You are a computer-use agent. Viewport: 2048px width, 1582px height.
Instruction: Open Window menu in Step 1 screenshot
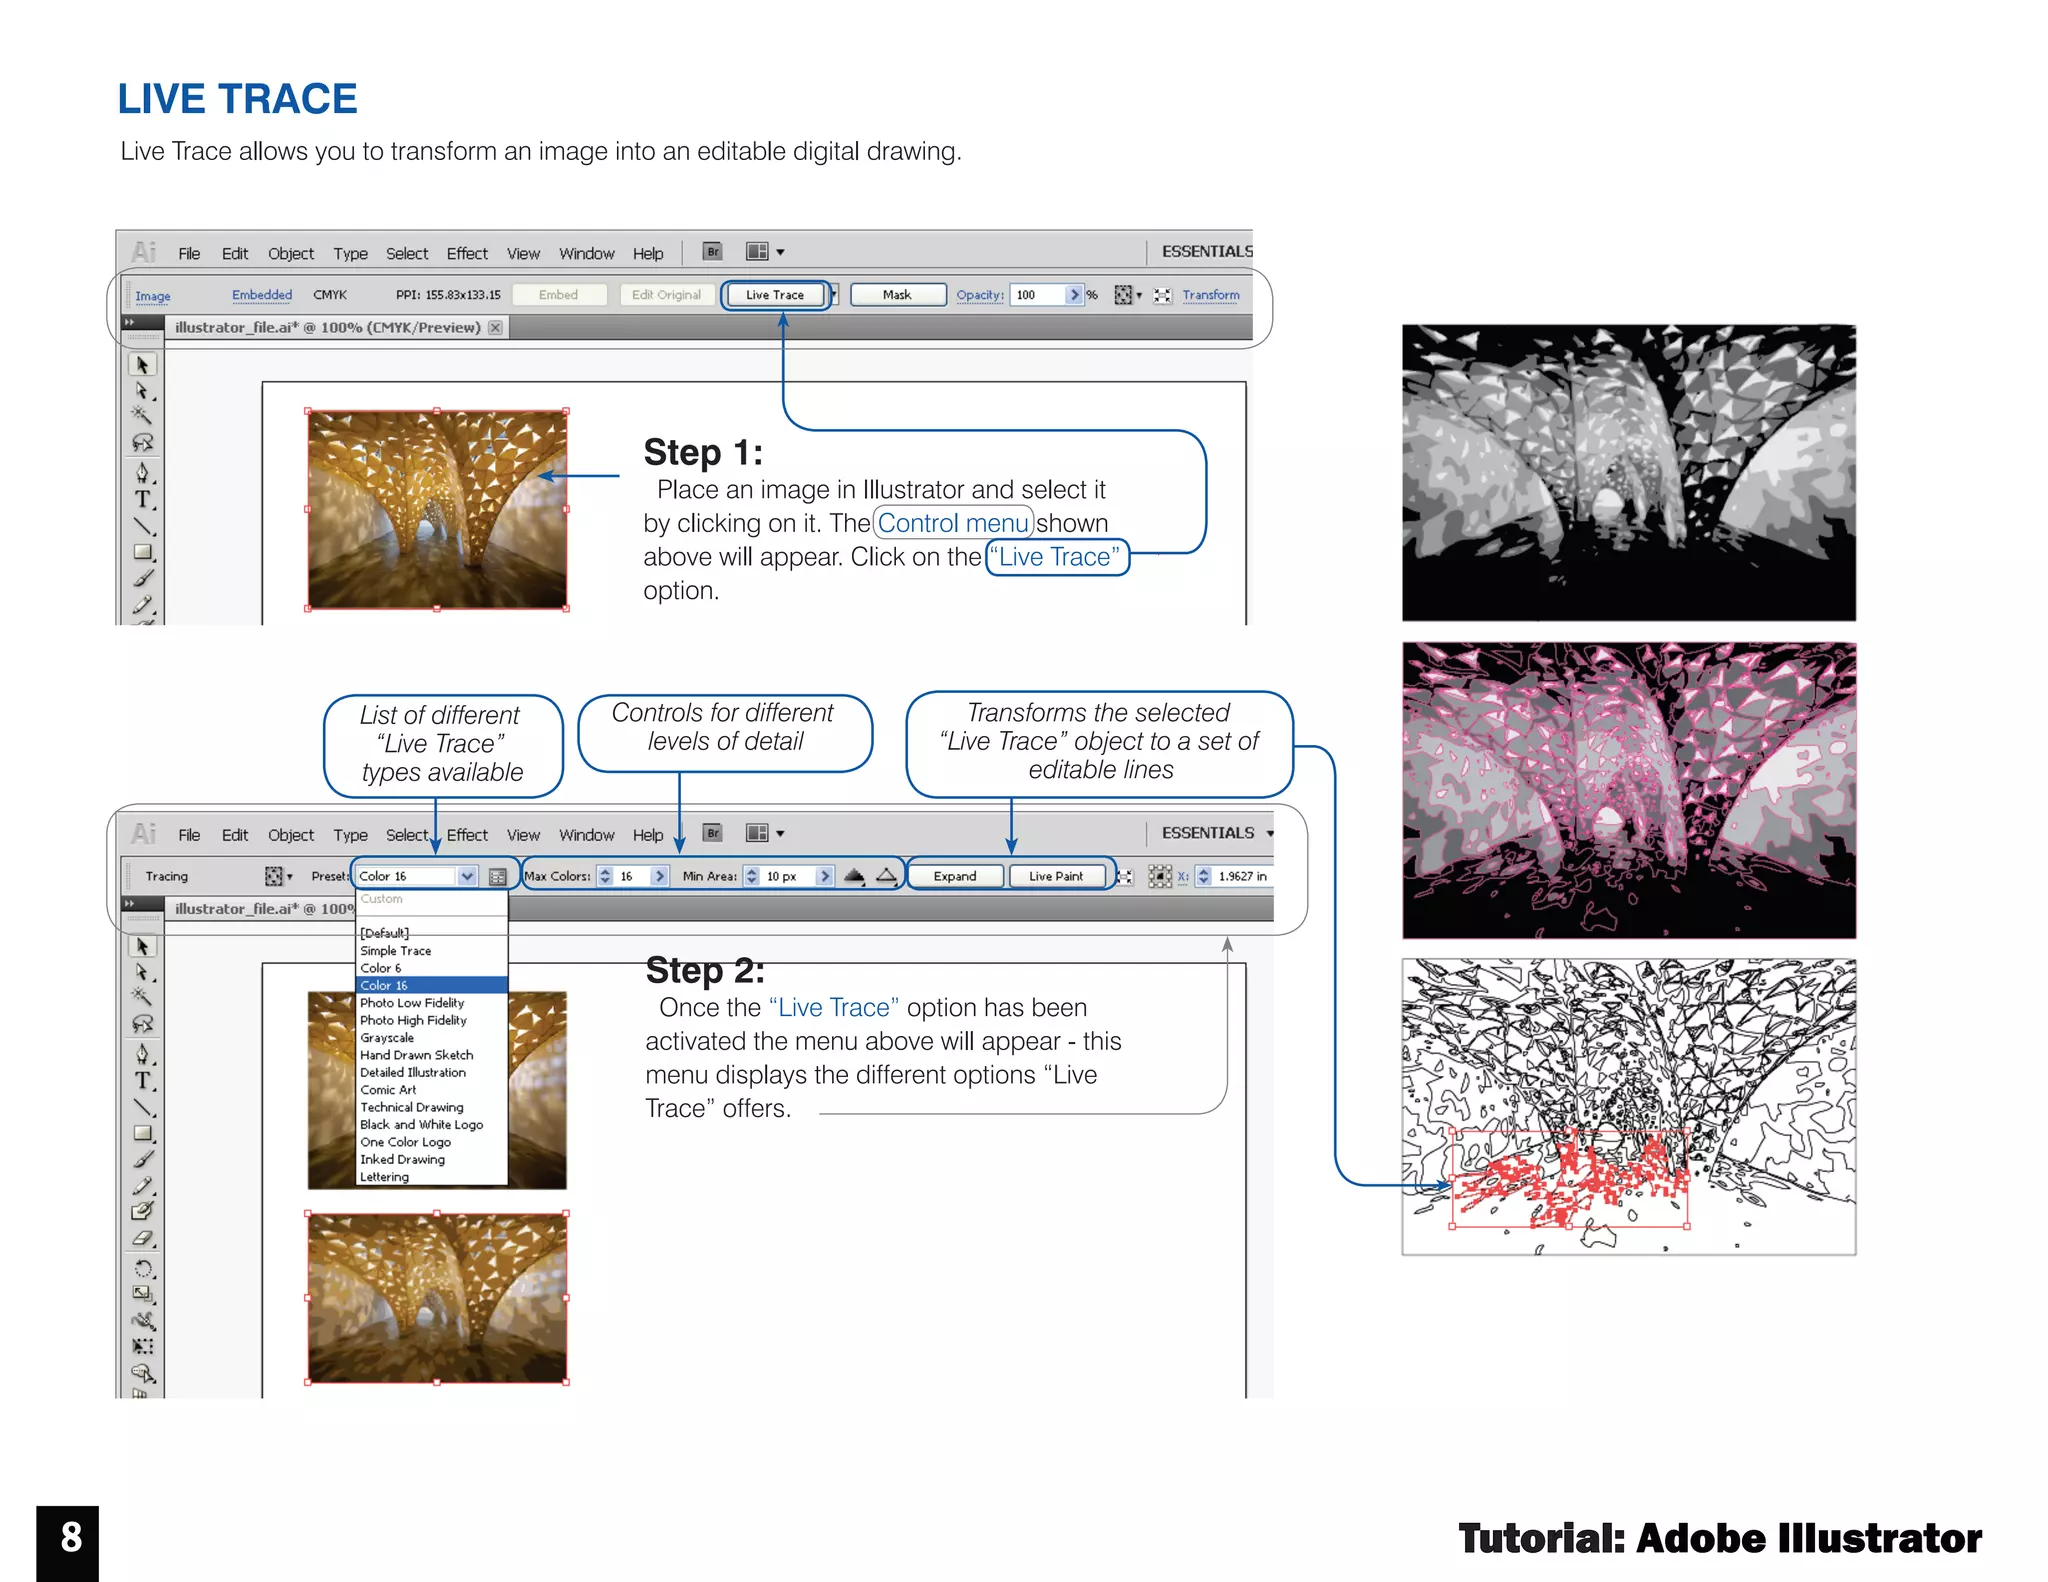(x=587, y=254)
